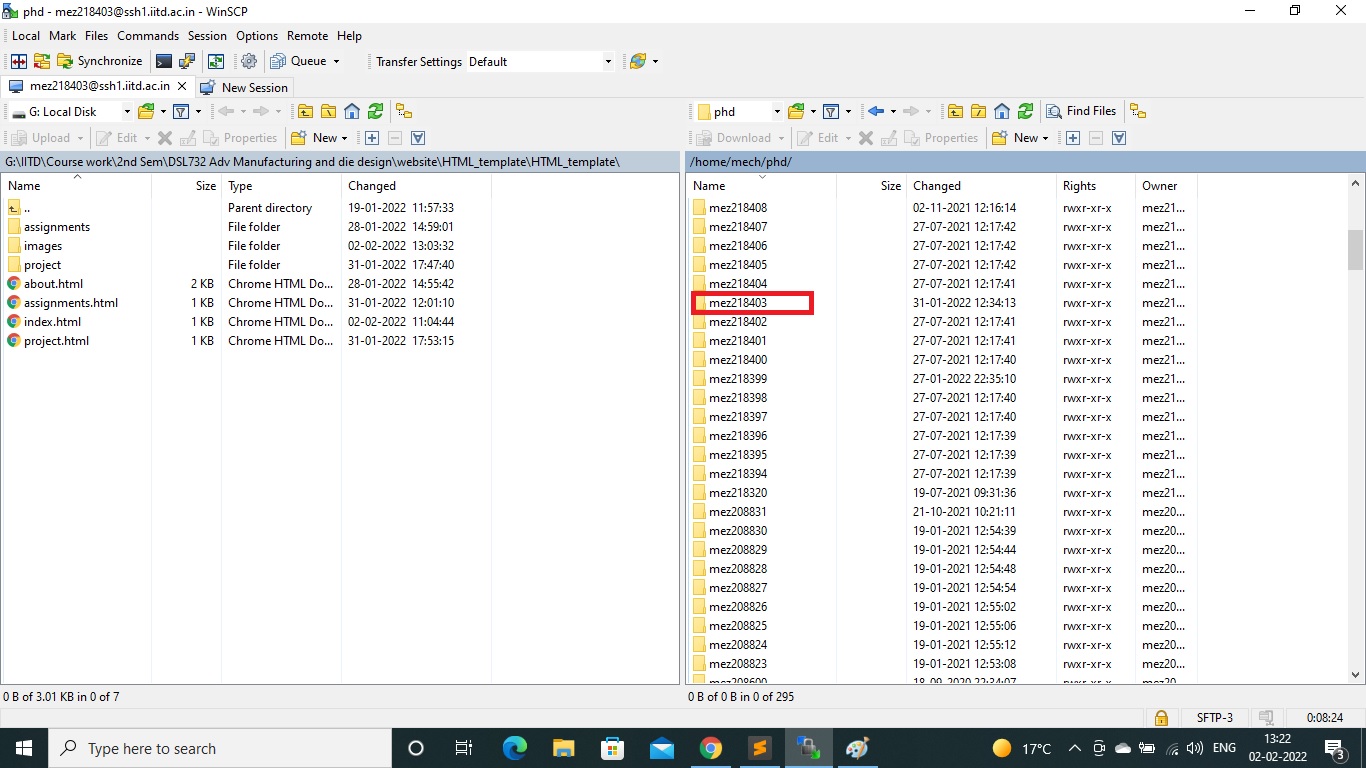Refresh the remote panel file list
This screenshot has width=1366, height=768.
(x=1025, y=111)
